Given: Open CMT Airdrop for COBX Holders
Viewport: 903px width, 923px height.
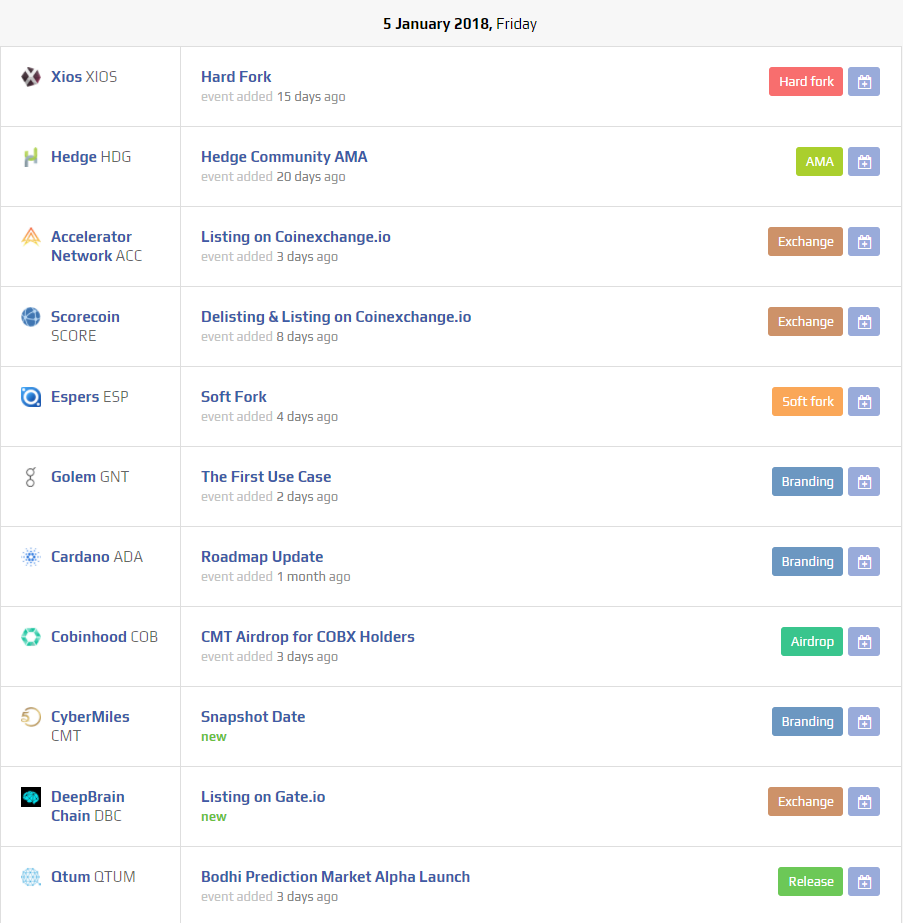Looking at the screenshot, I should click(x=308, y=638).
